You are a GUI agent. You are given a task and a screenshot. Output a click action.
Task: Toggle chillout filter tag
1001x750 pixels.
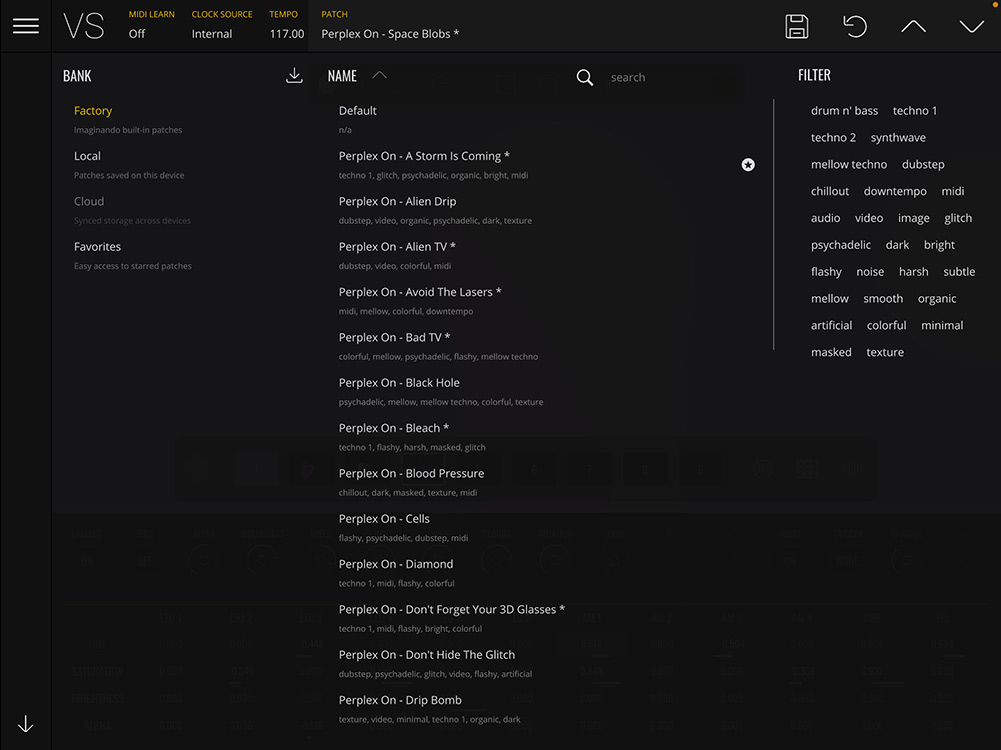point(829,191)
